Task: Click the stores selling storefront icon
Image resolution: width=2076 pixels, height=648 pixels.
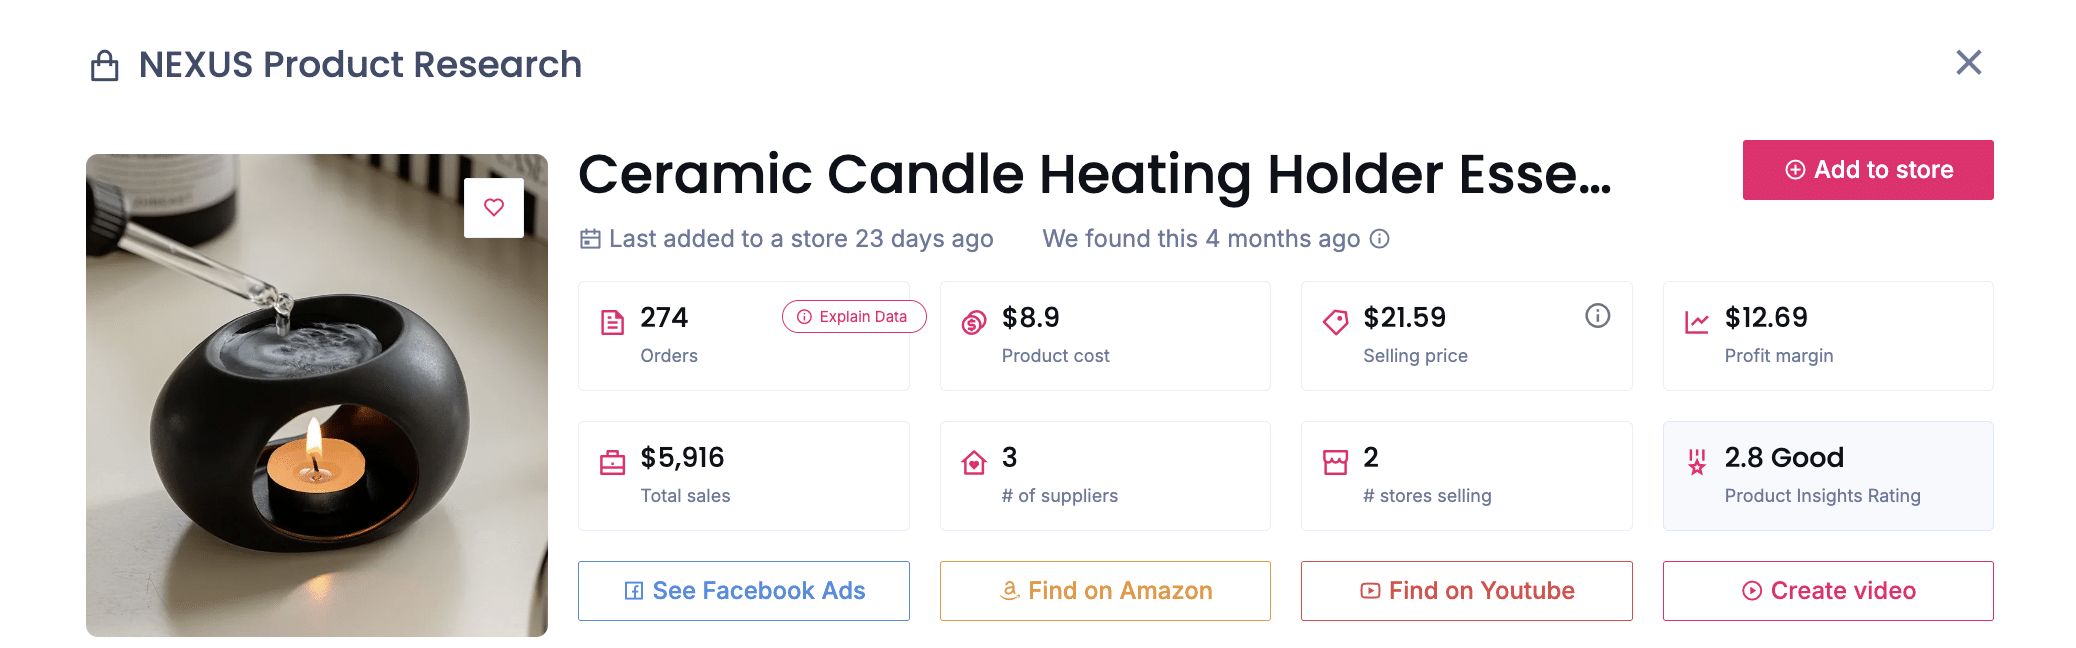Action: [1333, 462]
